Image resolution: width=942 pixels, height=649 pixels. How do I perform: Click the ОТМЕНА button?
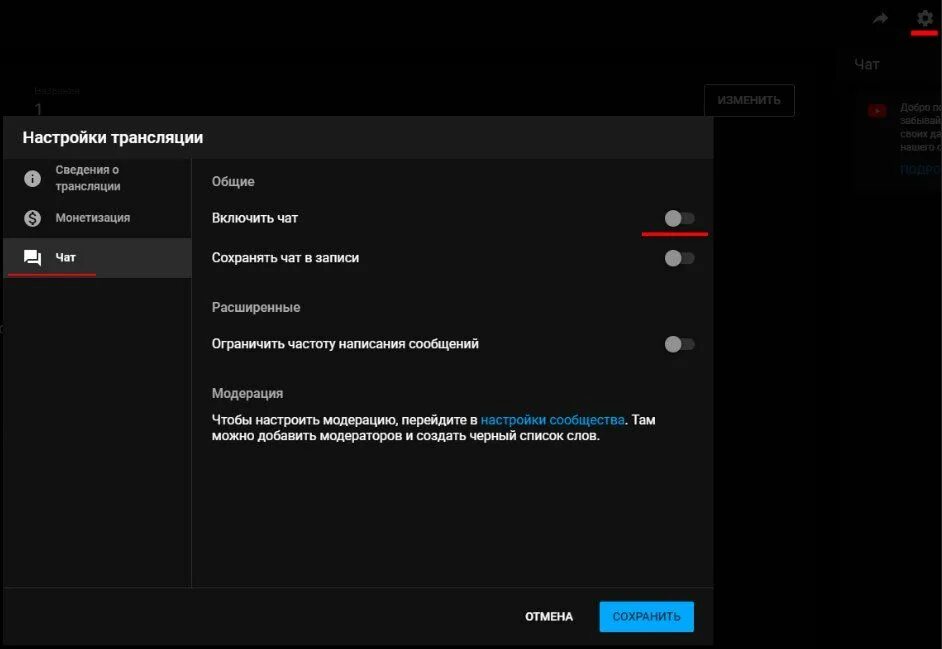(549, 617)
